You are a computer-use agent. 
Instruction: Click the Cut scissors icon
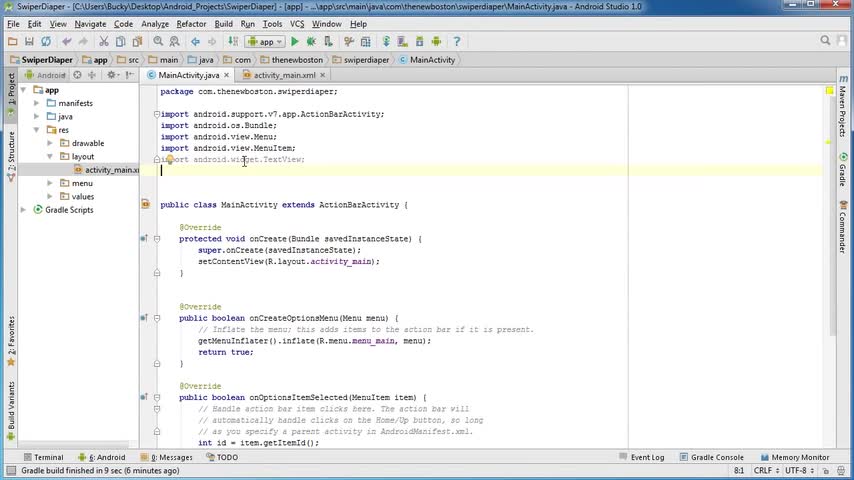pyautogui.click(x=103, y=41)
